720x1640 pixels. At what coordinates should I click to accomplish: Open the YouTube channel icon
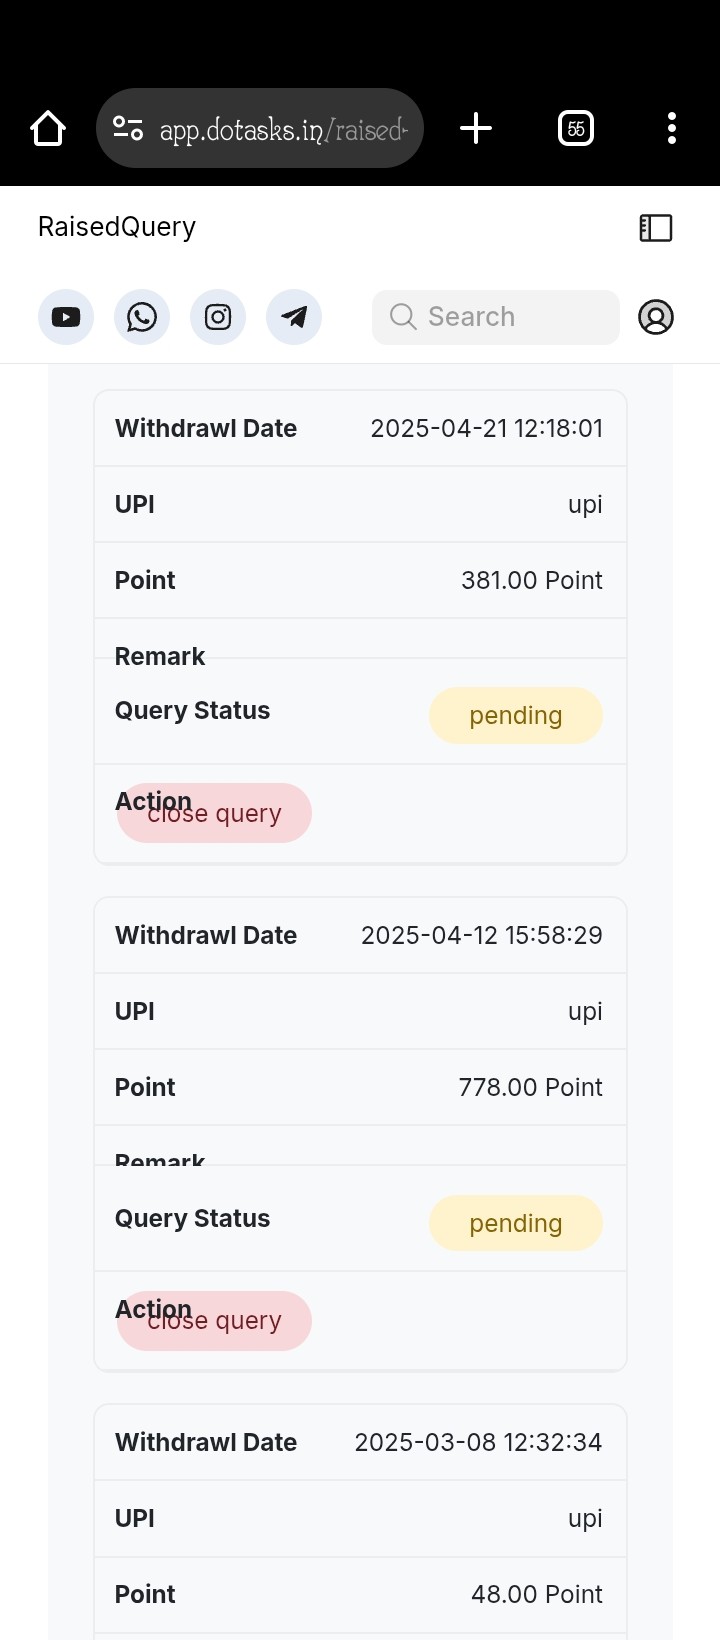point(66,317)
